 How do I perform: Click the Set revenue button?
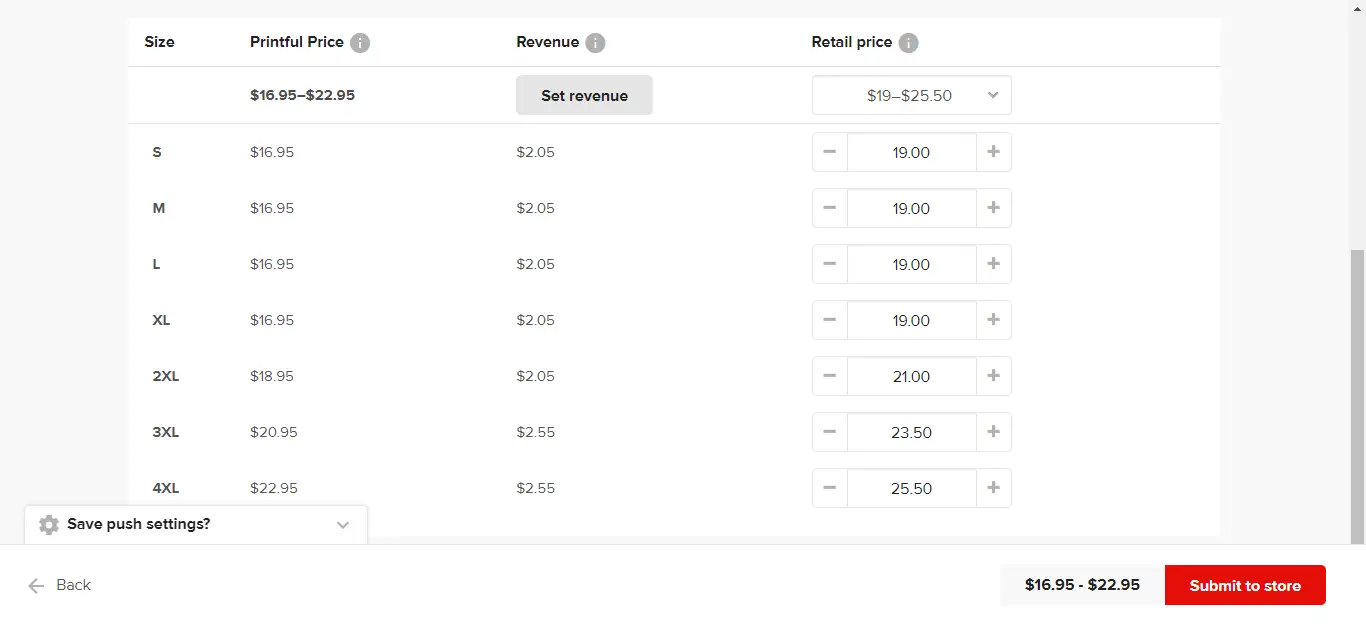[x=584, y=95]
